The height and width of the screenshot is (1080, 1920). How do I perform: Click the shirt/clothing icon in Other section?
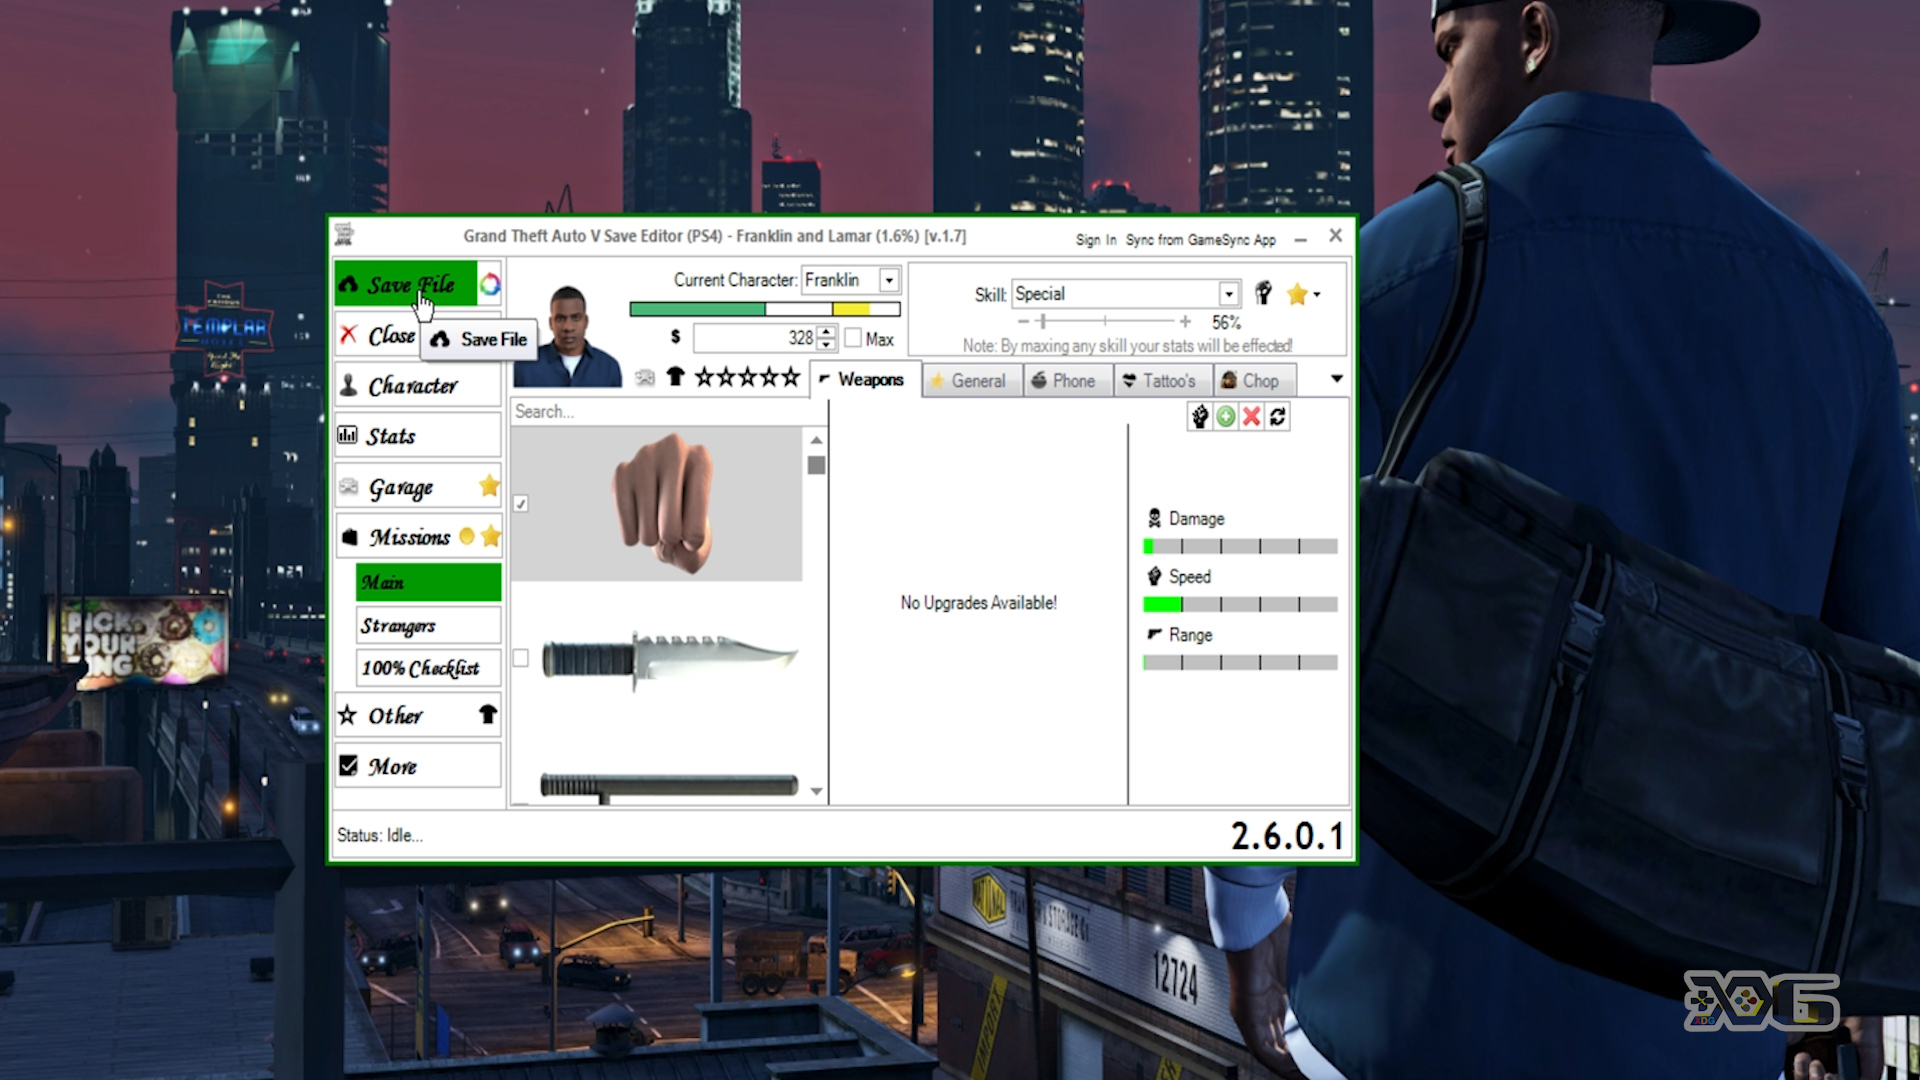click(487, 716)
